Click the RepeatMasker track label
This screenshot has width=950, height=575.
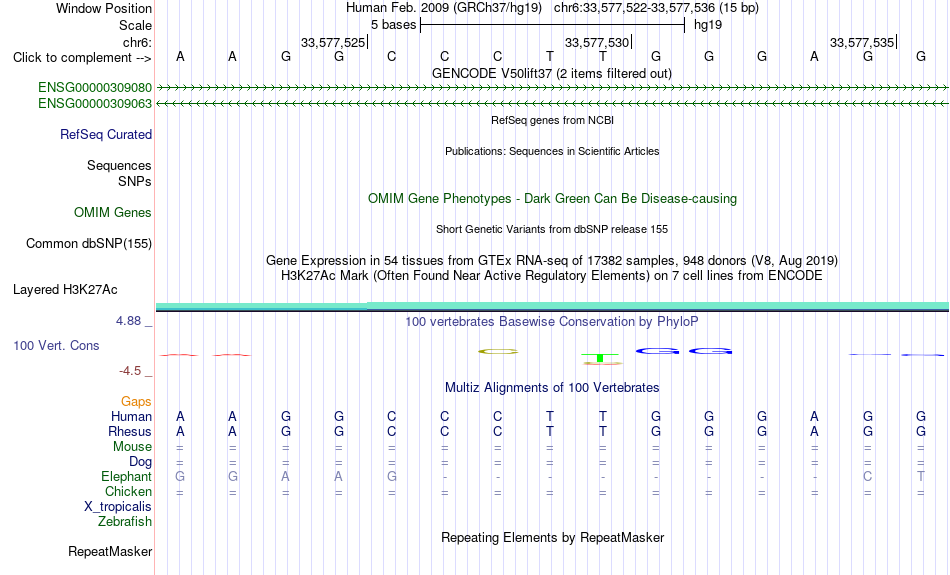pos(110,551)
